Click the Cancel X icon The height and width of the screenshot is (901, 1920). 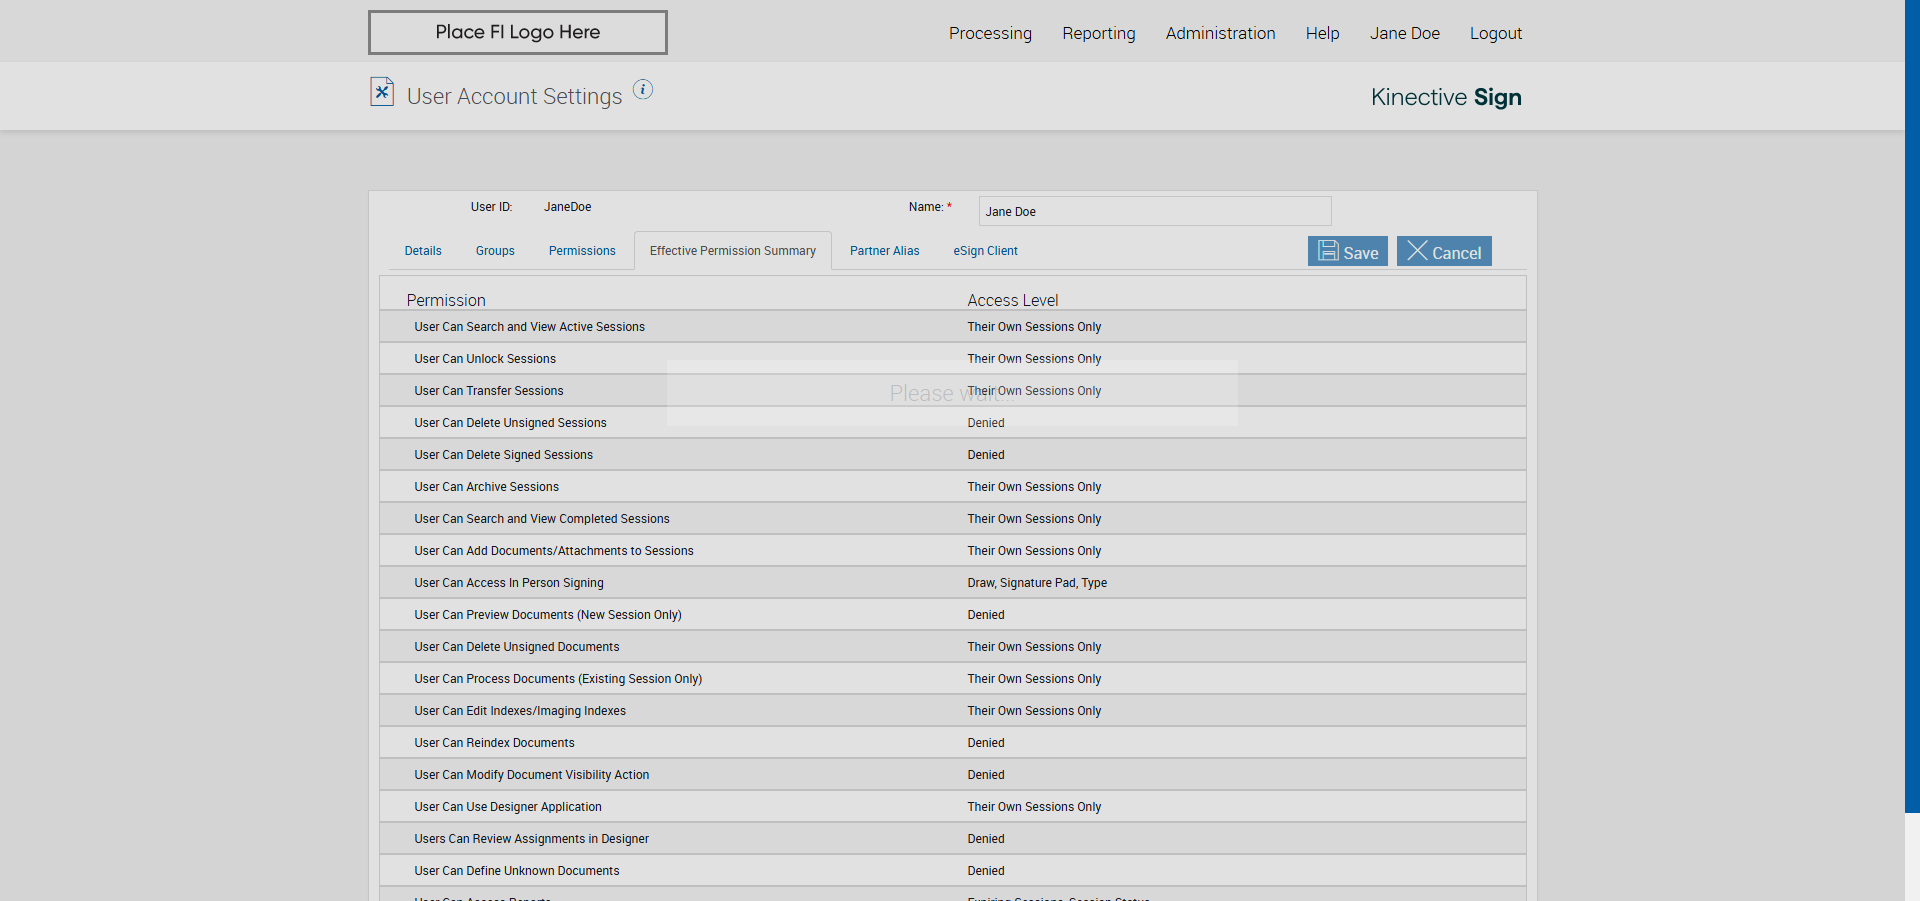[x=1417, y=251]
